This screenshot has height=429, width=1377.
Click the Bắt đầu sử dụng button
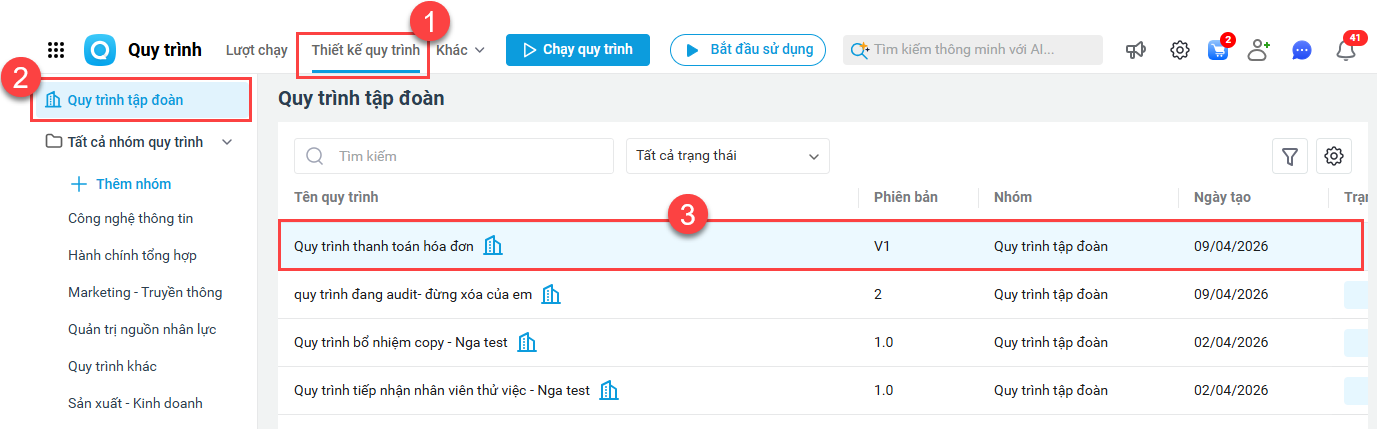(x=748, y=50)
